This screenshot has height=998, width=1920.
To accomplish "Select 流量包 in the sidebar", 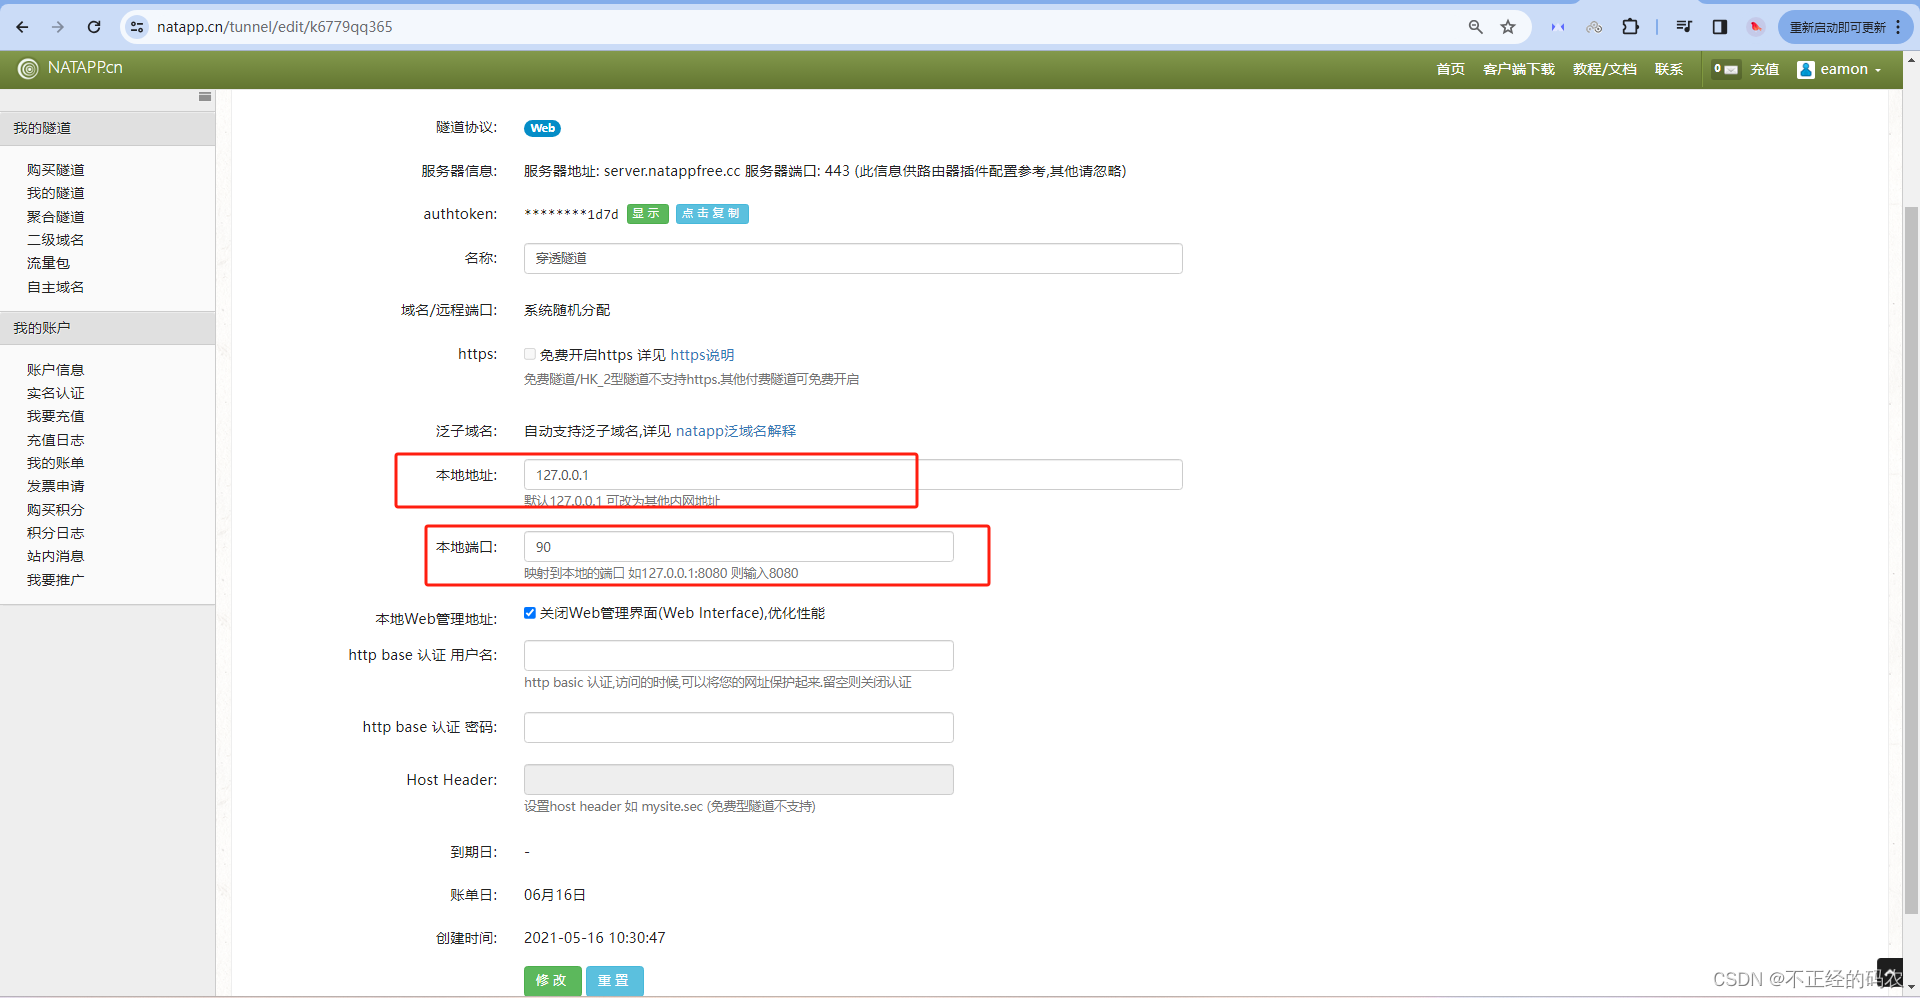I will coord(48,263).
